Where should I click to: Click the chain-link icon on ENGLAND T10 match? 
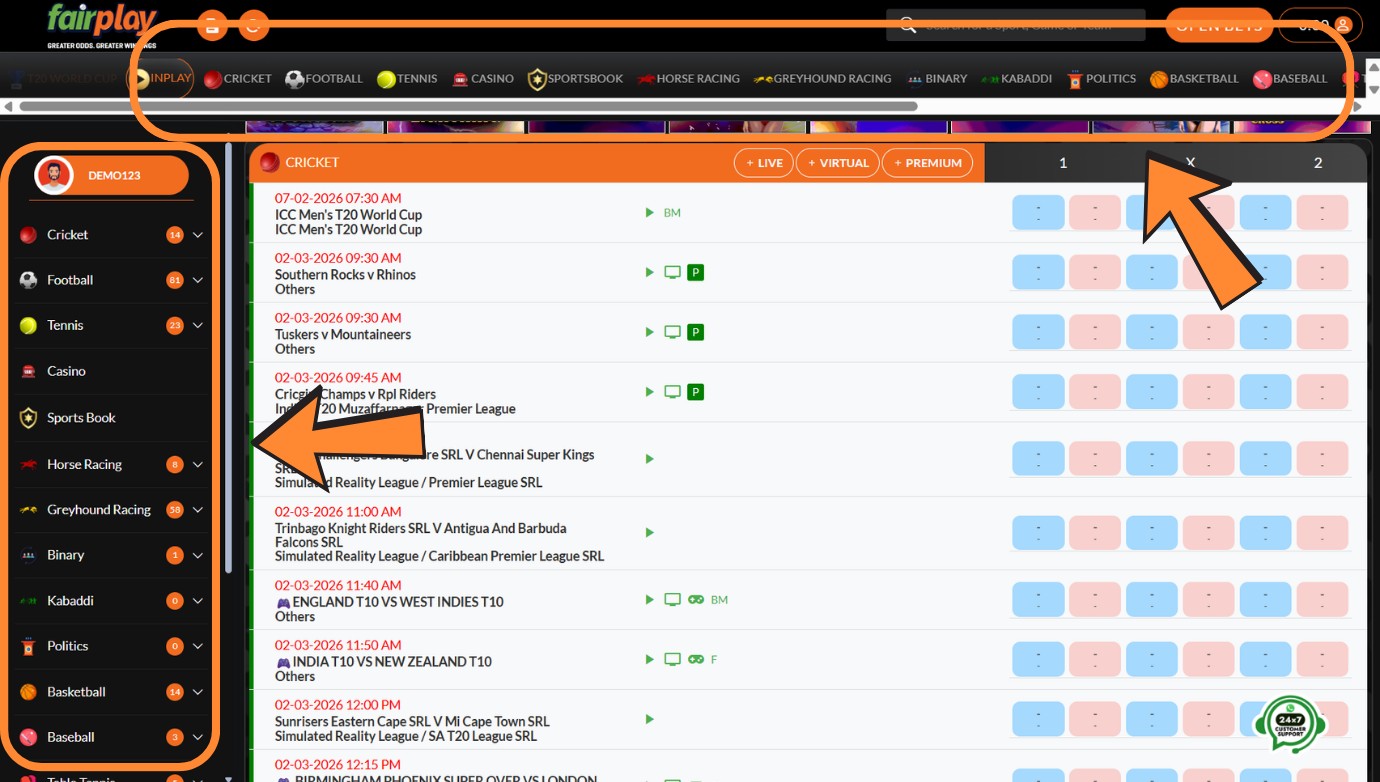click(x=696, y=599)
